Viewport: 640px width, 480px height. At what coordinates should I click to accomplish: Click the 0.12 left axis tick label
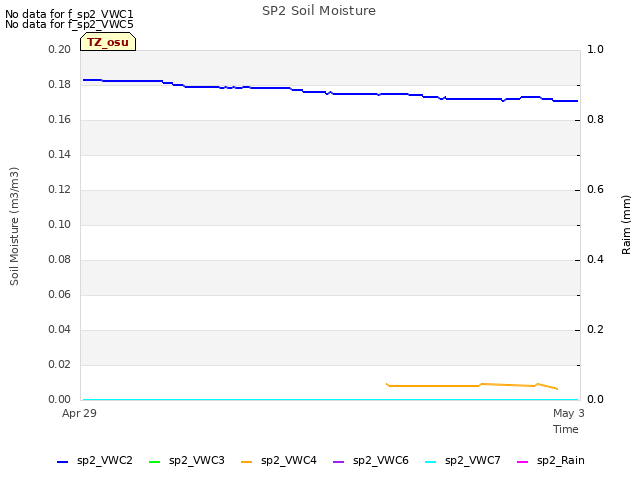coord(60,189)
